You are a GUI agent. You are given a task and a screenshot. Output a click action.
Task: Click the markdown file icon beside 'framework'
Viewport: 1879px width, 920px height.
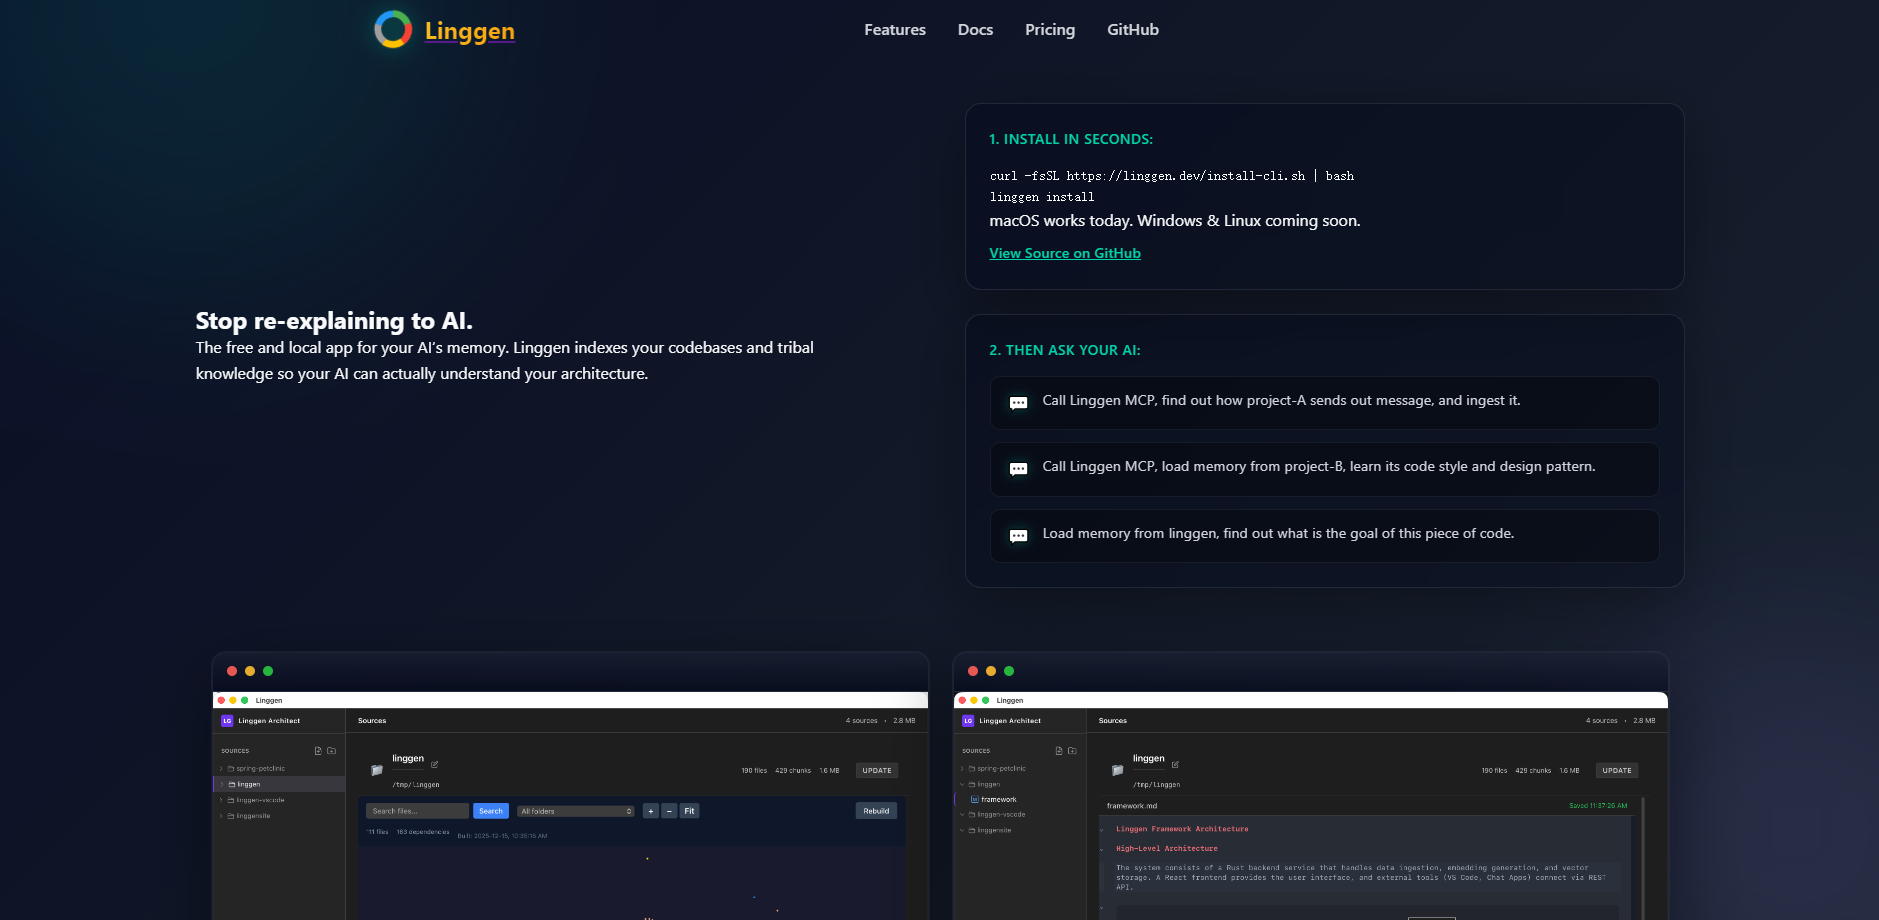pyautogui.click(x=974, y=799)
